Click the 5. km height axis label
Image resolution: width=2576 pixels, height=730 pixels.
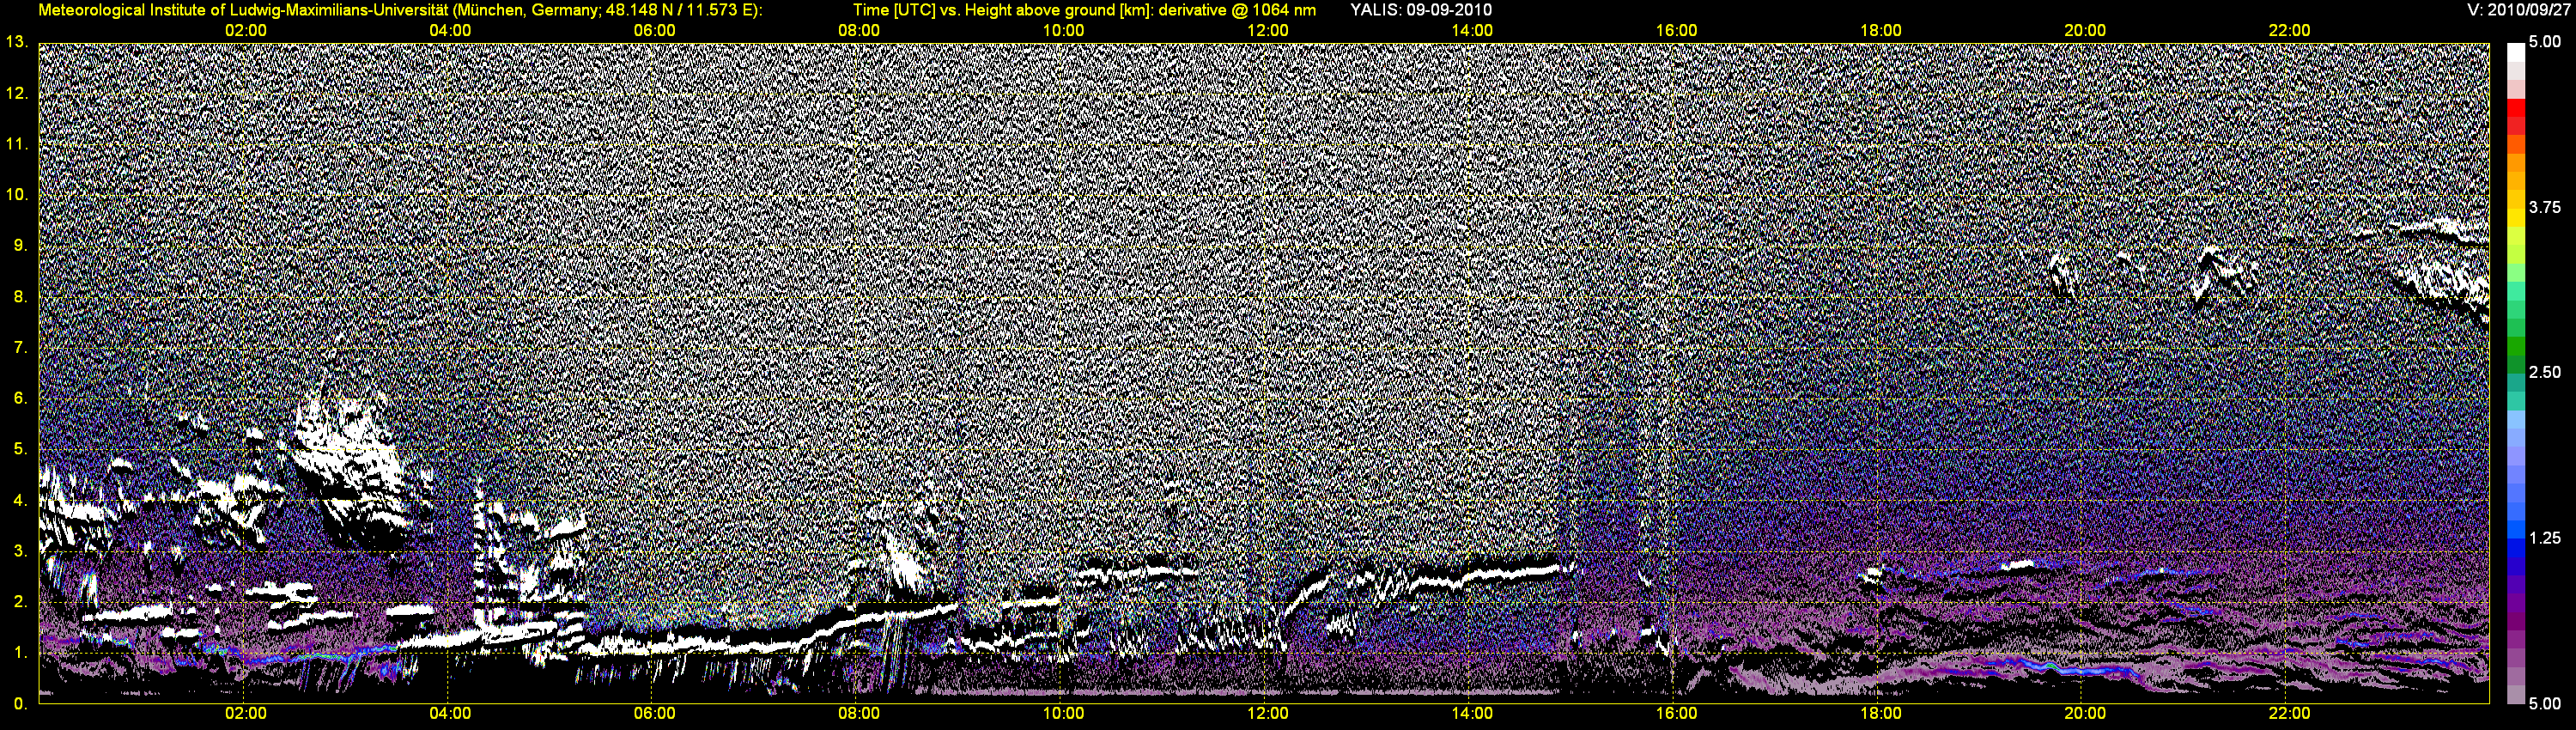pos(21,449)
